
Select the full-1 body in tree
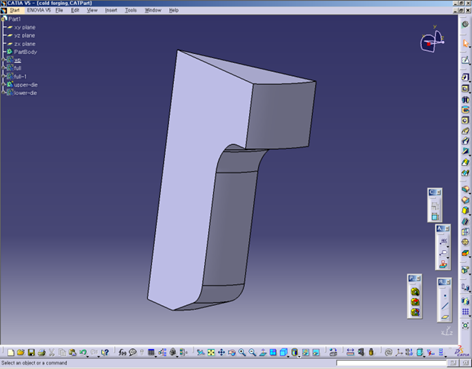pos(20,76)
